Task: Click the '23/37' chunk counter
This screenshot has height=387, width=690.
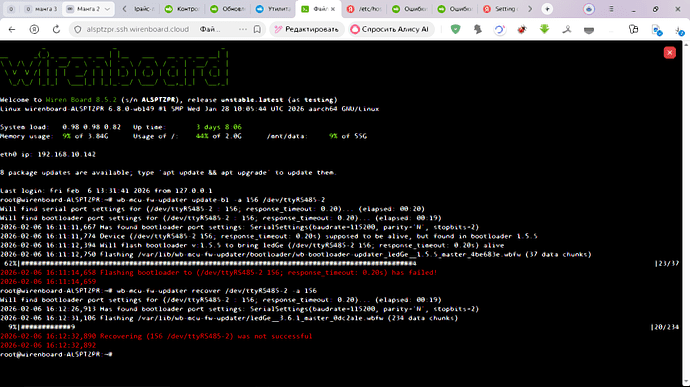Action: pos(667,263)
